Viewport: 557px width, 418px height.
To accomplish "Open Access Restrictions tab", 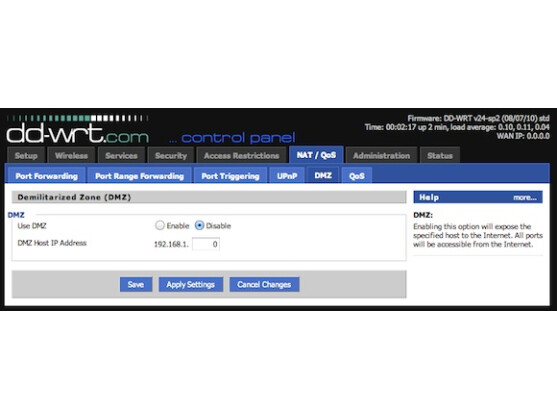I will click(x=242, y=156).
